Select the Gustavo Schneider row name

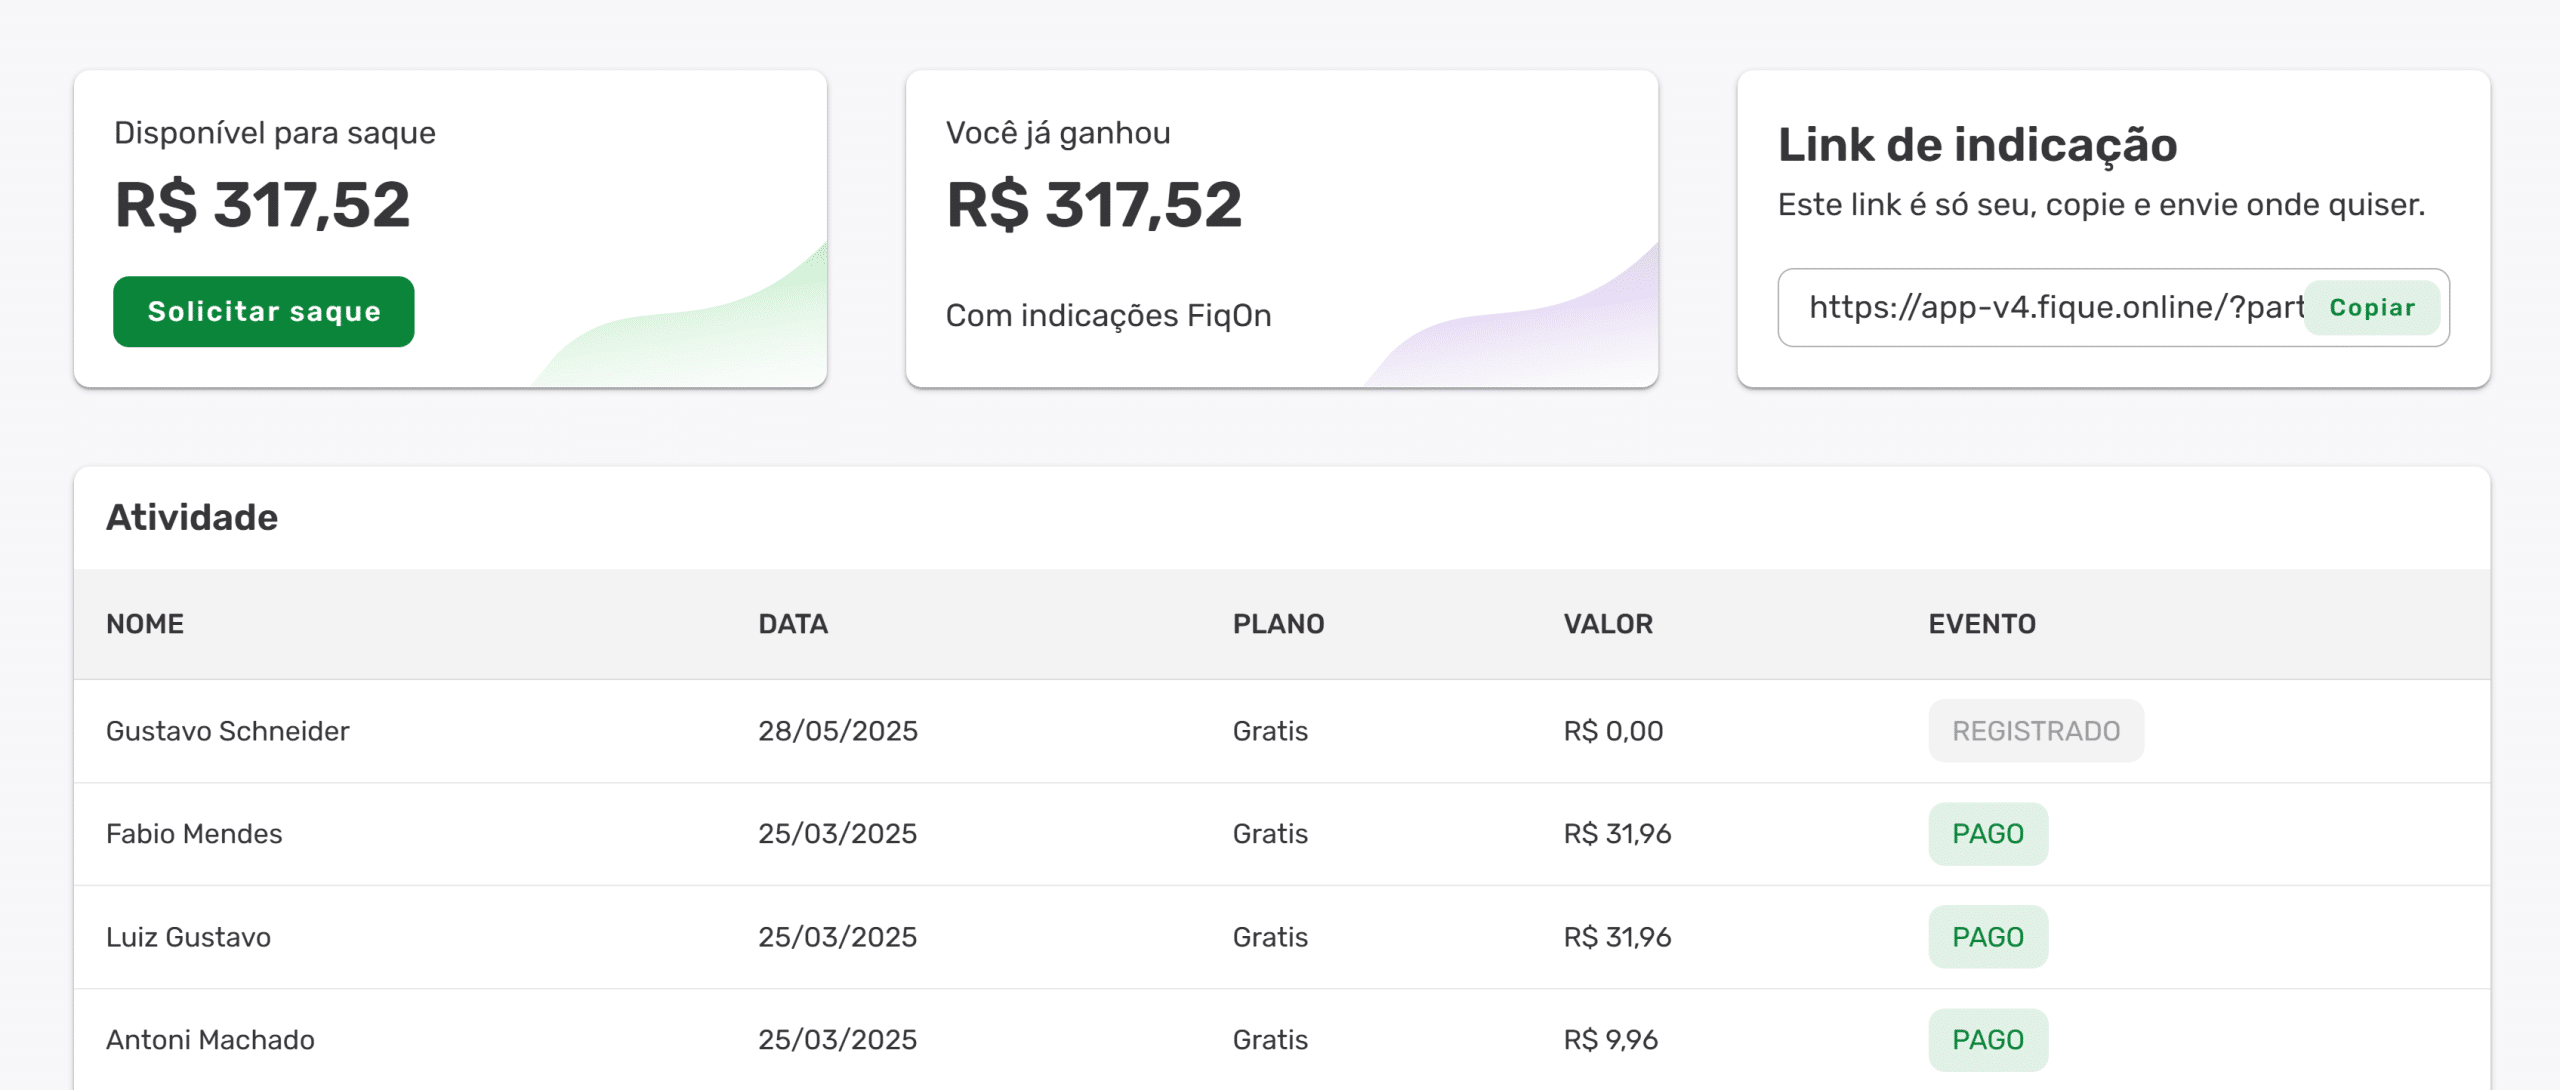(x=228, y=731)
